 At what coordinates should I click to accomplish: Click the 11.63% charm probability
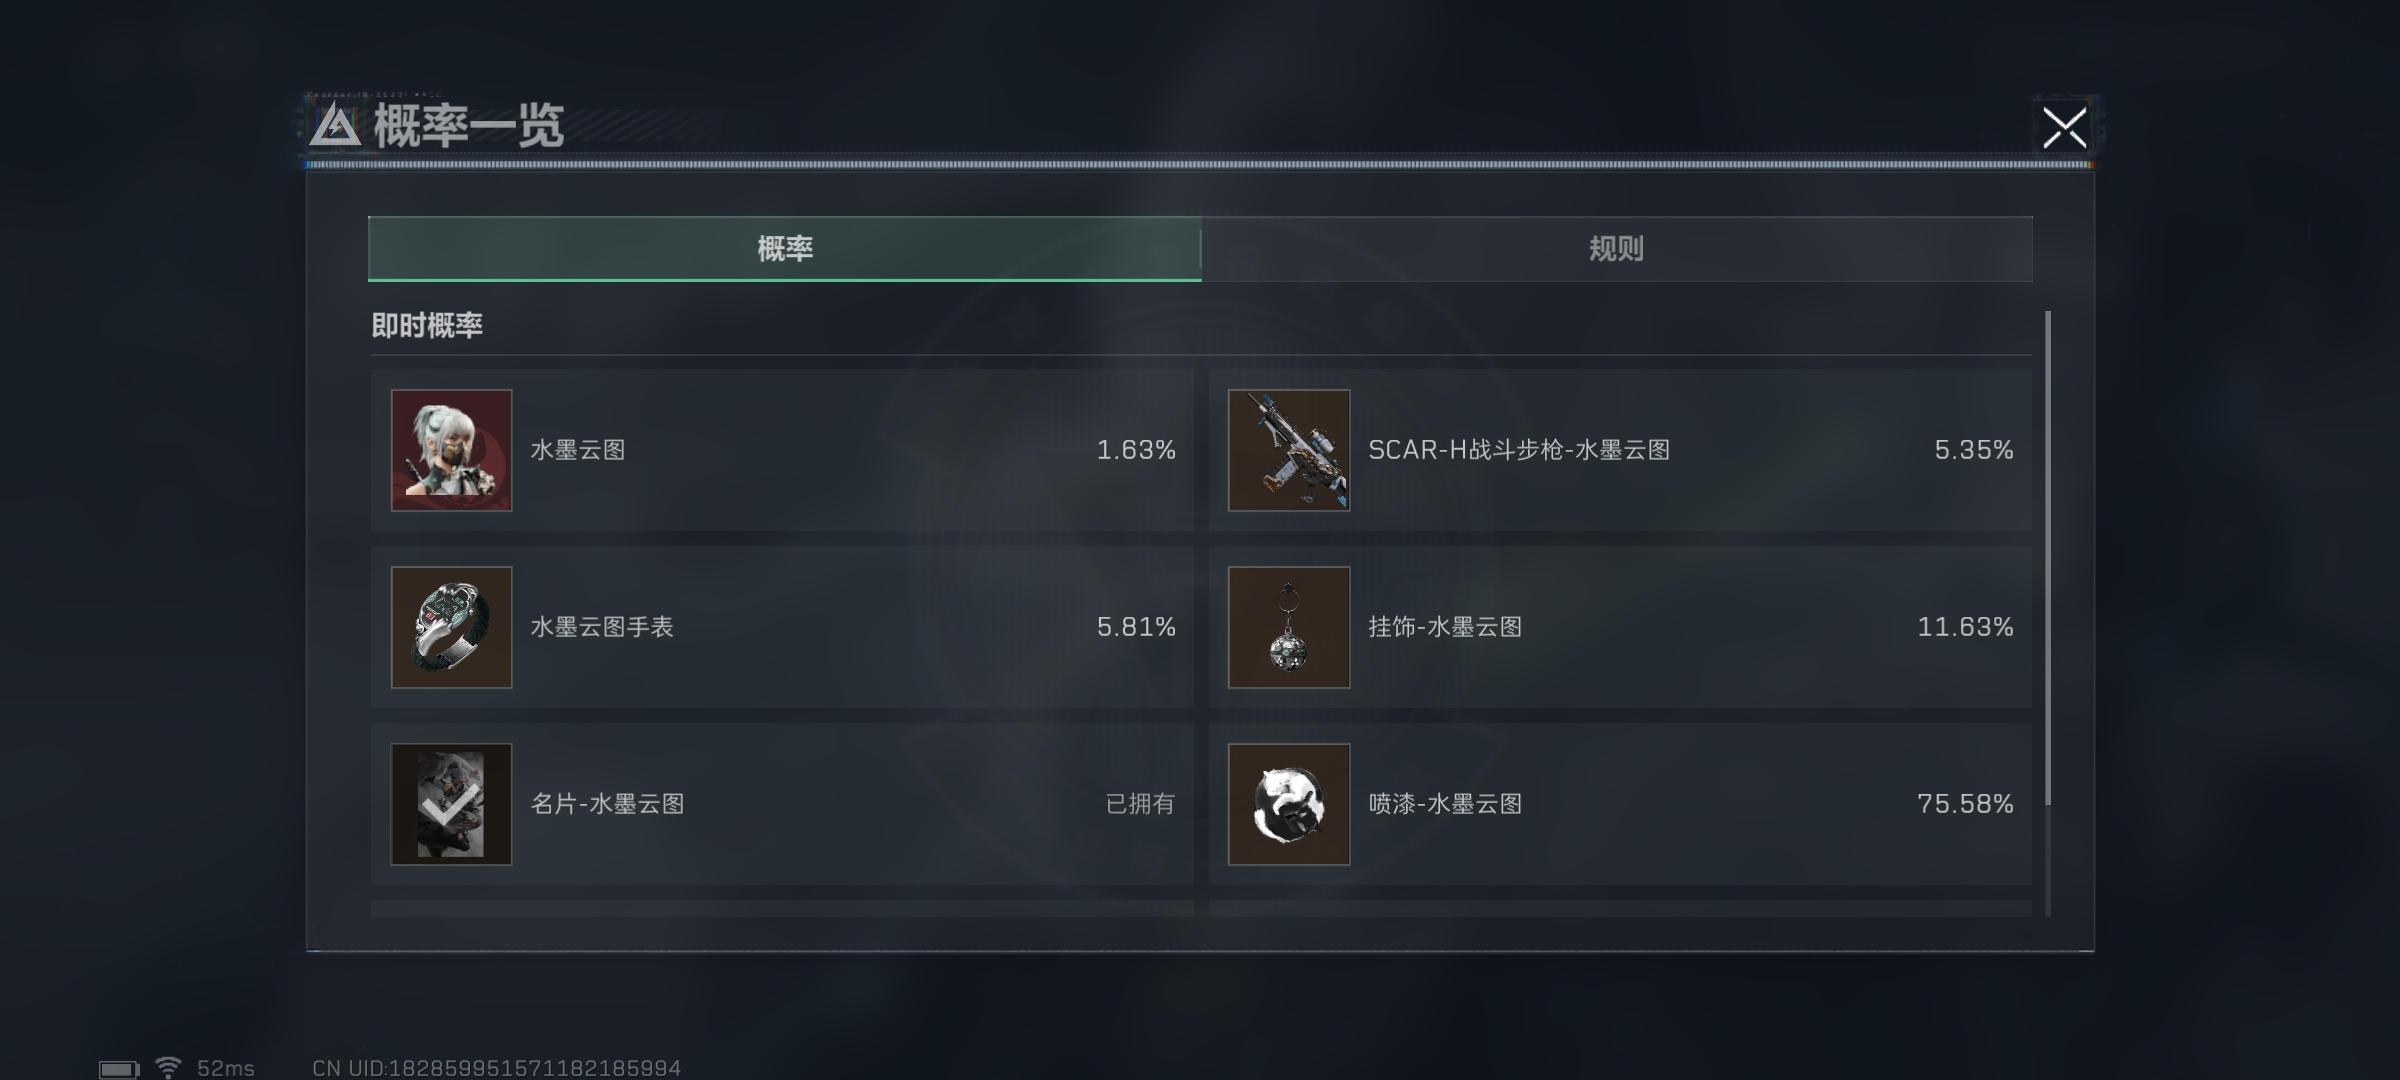pos(1965,627)
